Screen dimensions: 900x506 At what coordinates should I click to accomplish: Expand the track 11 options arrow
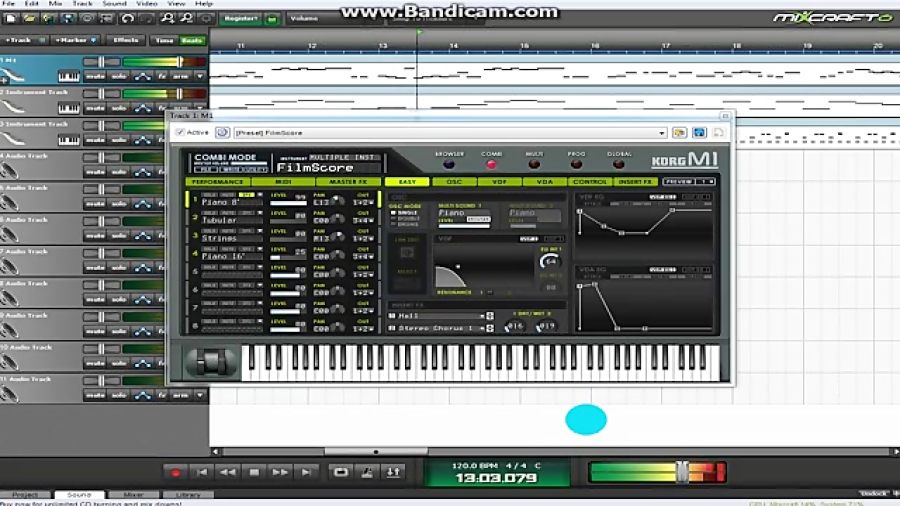(200, 395)
